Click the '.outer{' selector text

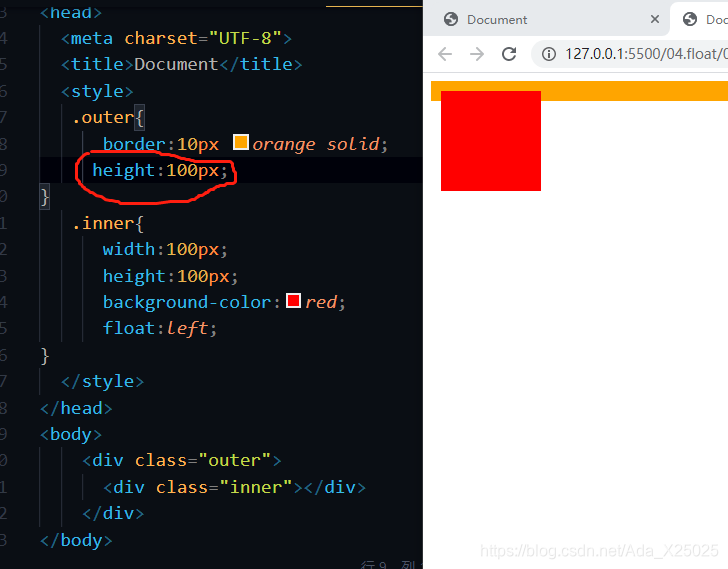108,117
